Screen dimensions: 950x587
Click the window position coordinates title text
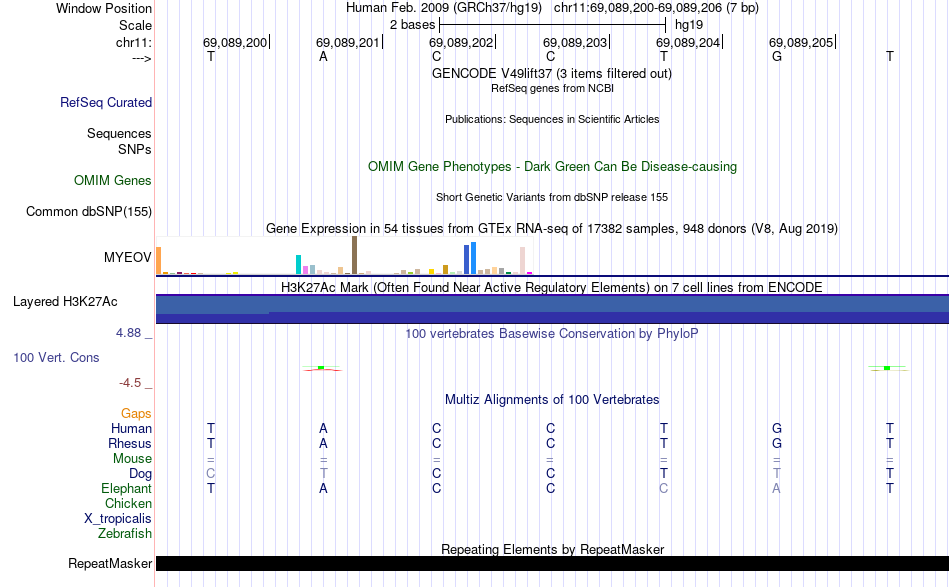pos(552,8)
